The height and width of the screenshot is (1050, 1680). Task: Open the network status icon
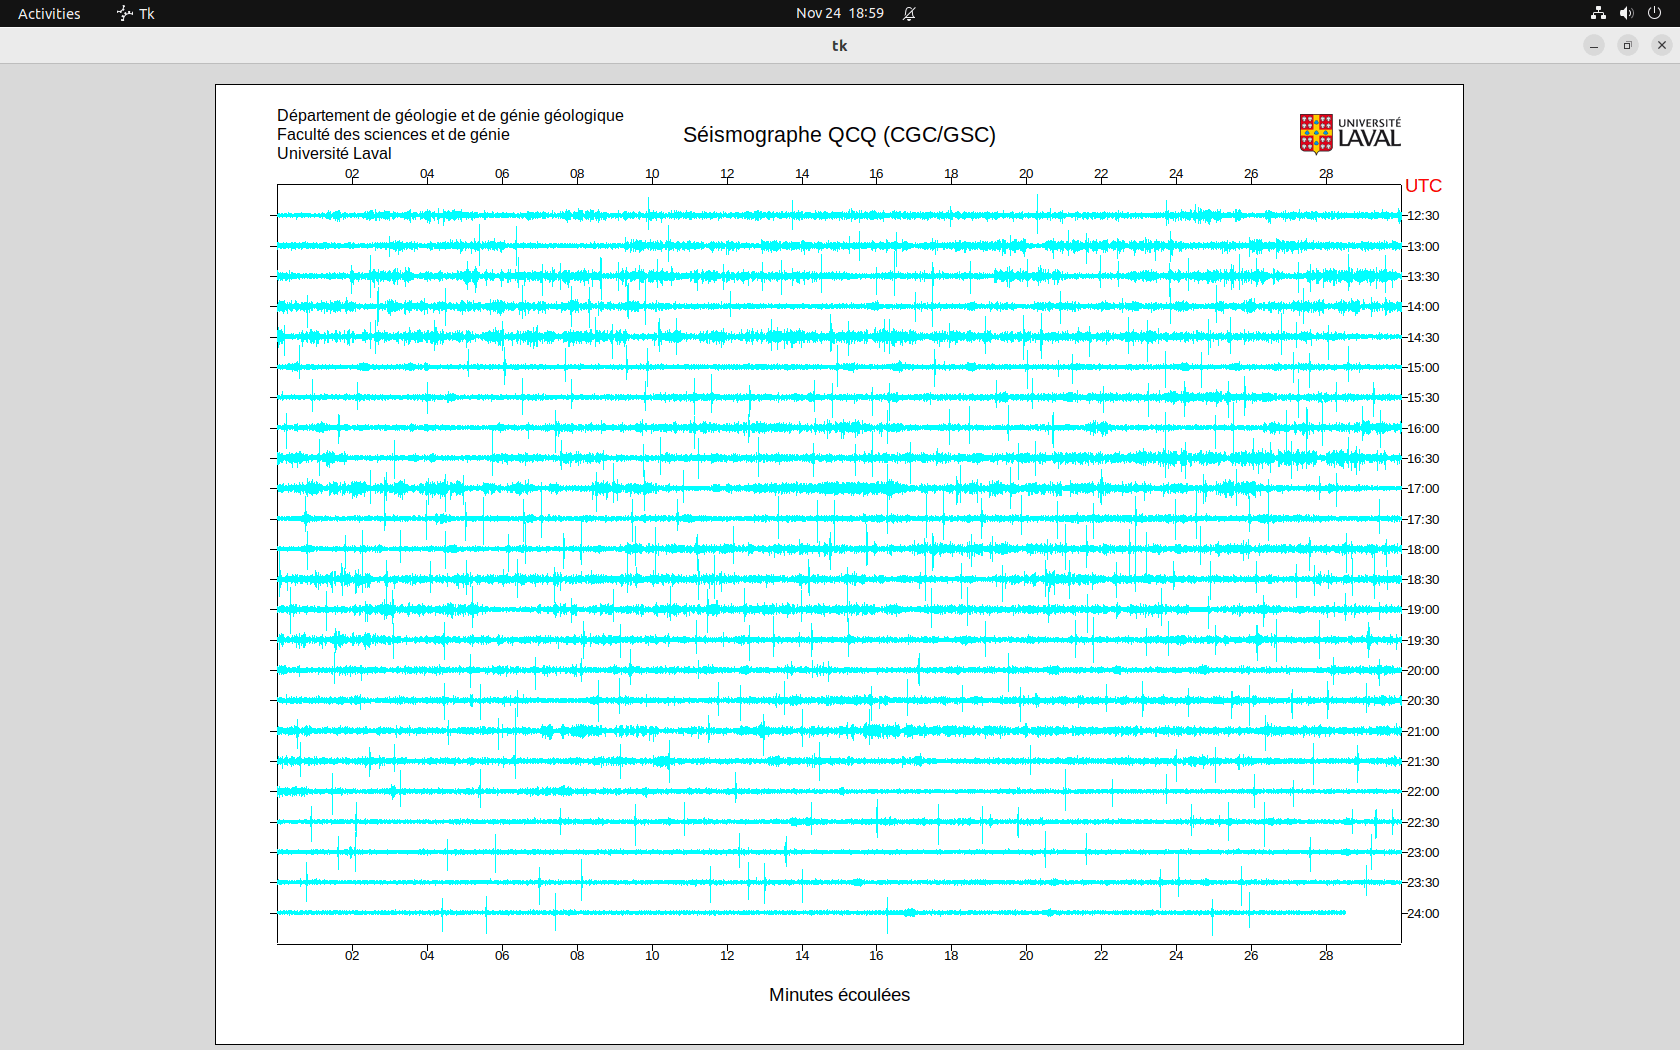tap(1598, 13)
